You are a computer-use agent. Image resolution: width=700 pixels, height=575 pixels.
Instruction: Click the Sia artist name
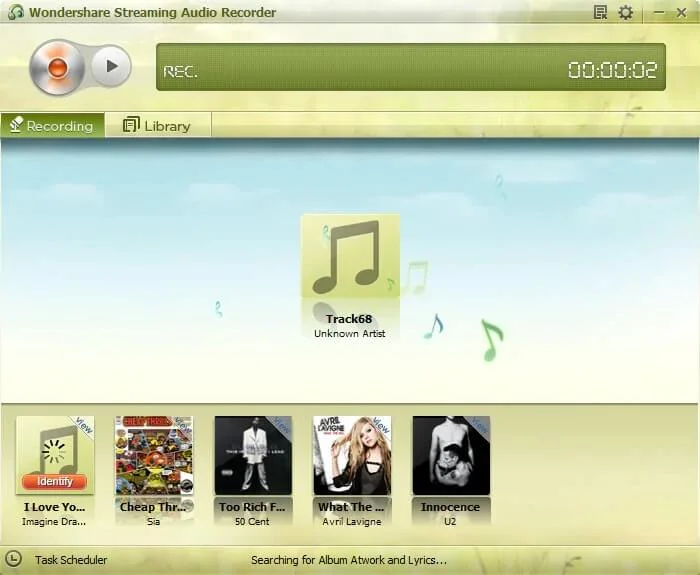click(x=153, y=521)
